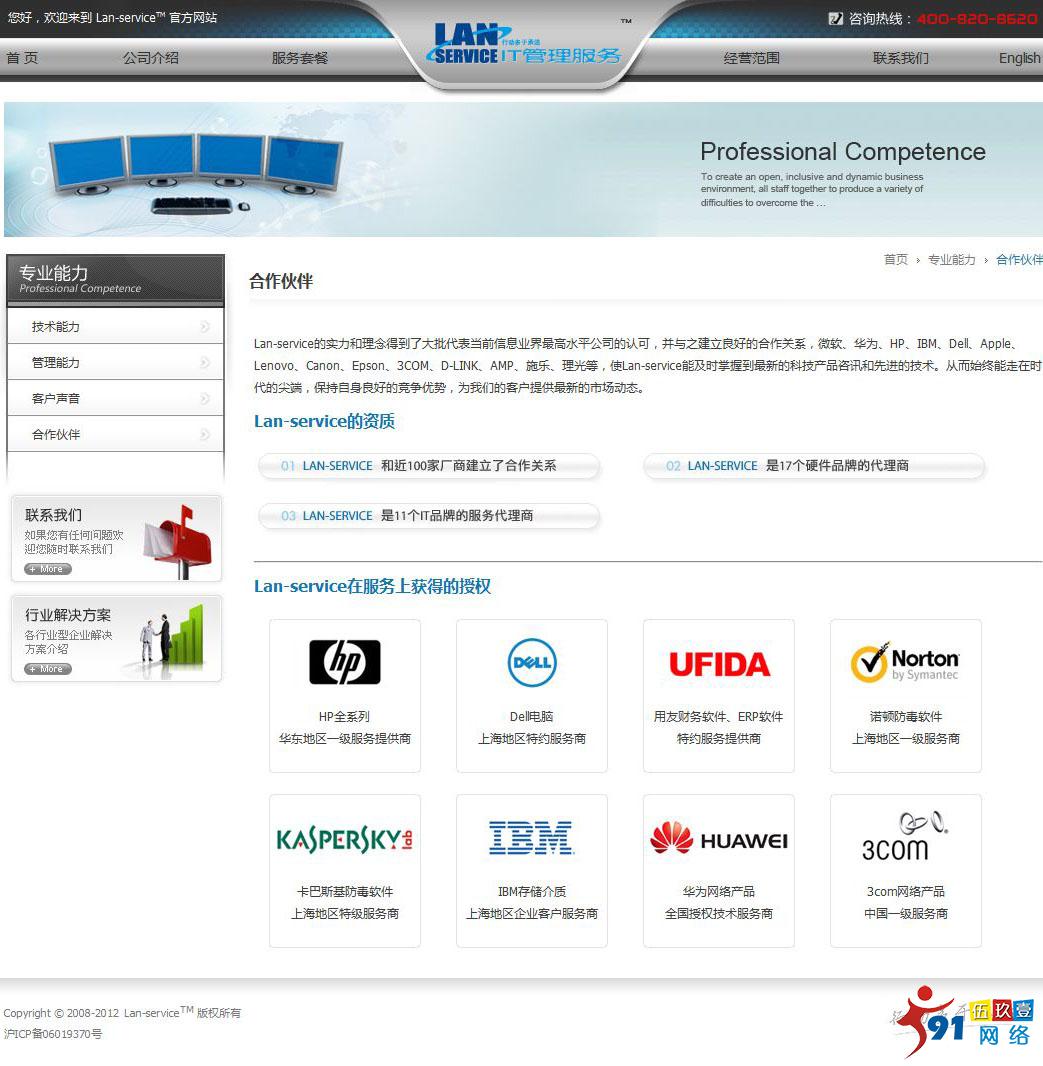Select the UFIDA logo
Viewport: 1043px width, 1066px height.
[x=718, y=664]
